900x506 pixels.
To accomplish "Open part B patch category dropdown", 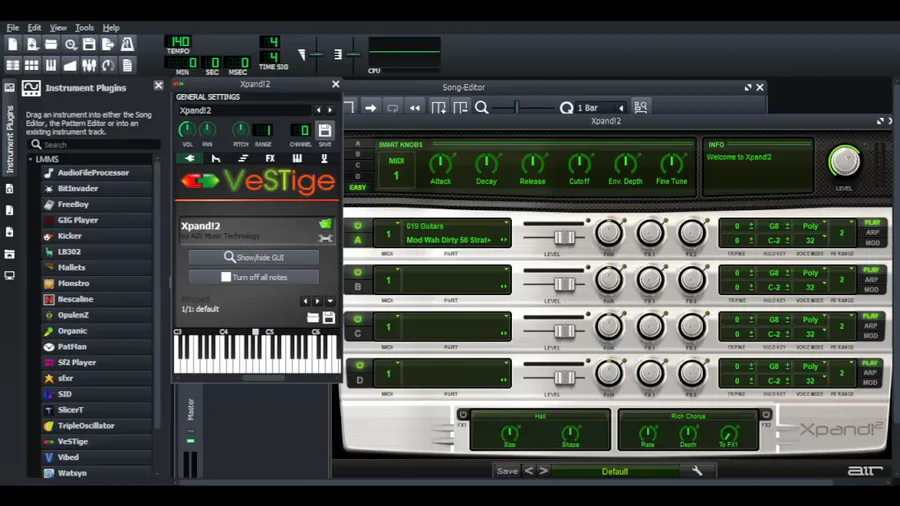I will 456,273.
